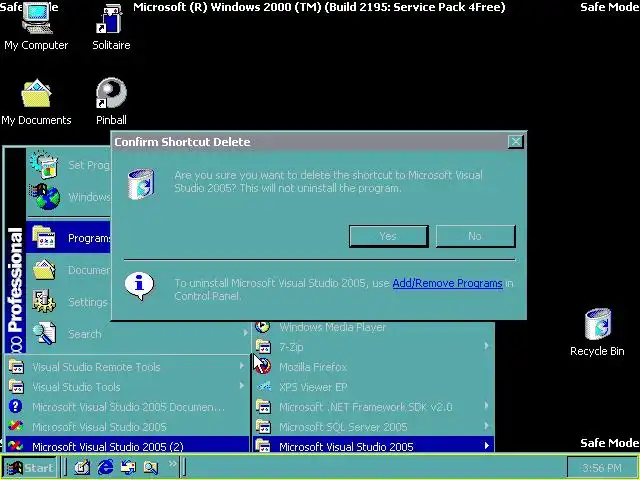
Task: Open Settings in the Start menu
Action: click(69, 302)
